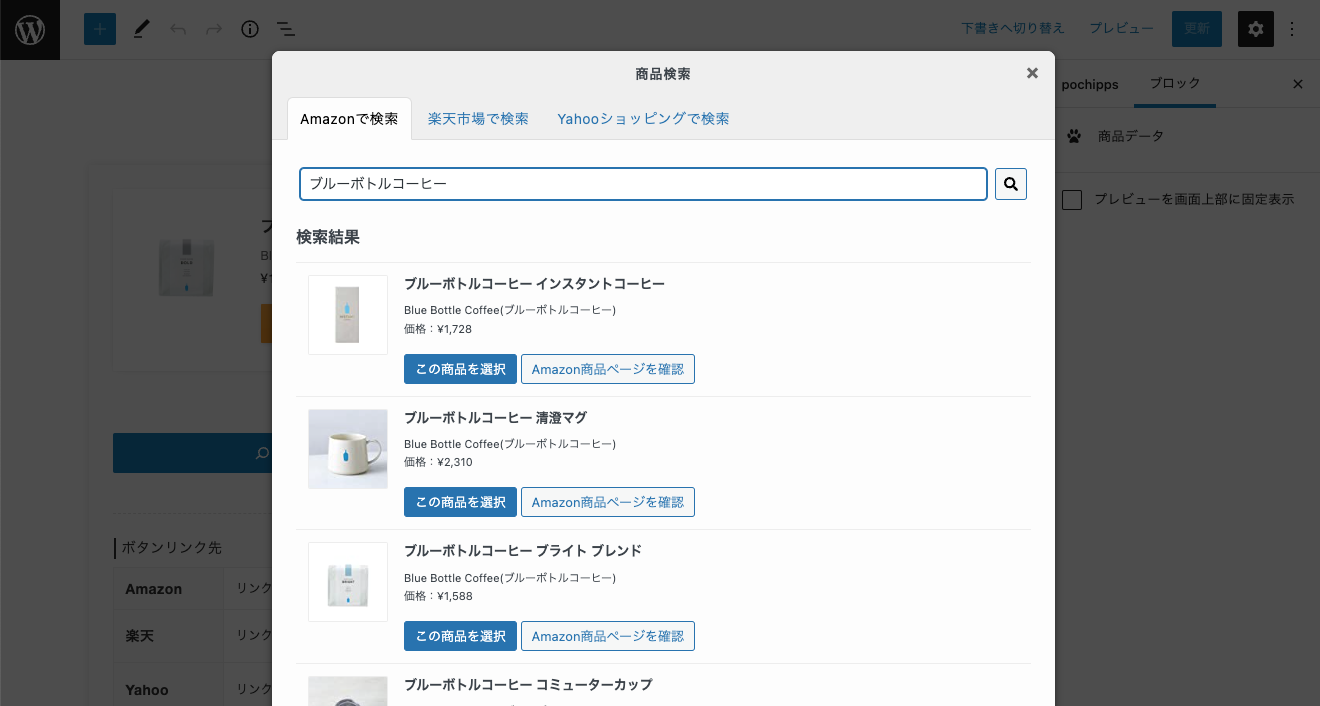Click the paw icon beside 商品データ

coord(1074,136)
